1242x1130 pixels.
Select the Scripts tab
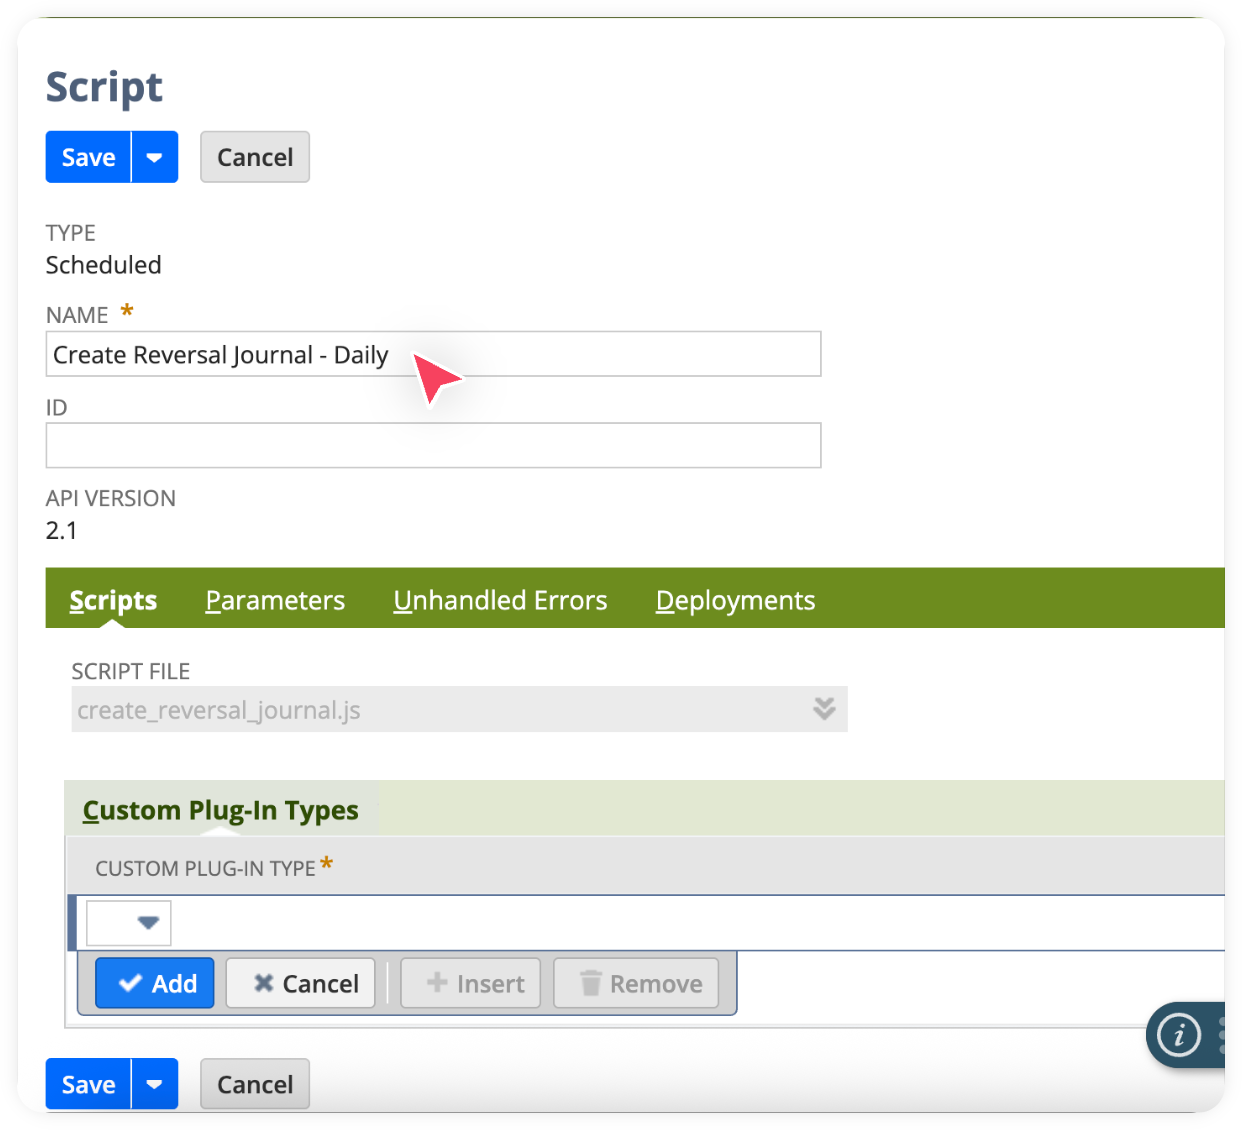tap(112, 600)
